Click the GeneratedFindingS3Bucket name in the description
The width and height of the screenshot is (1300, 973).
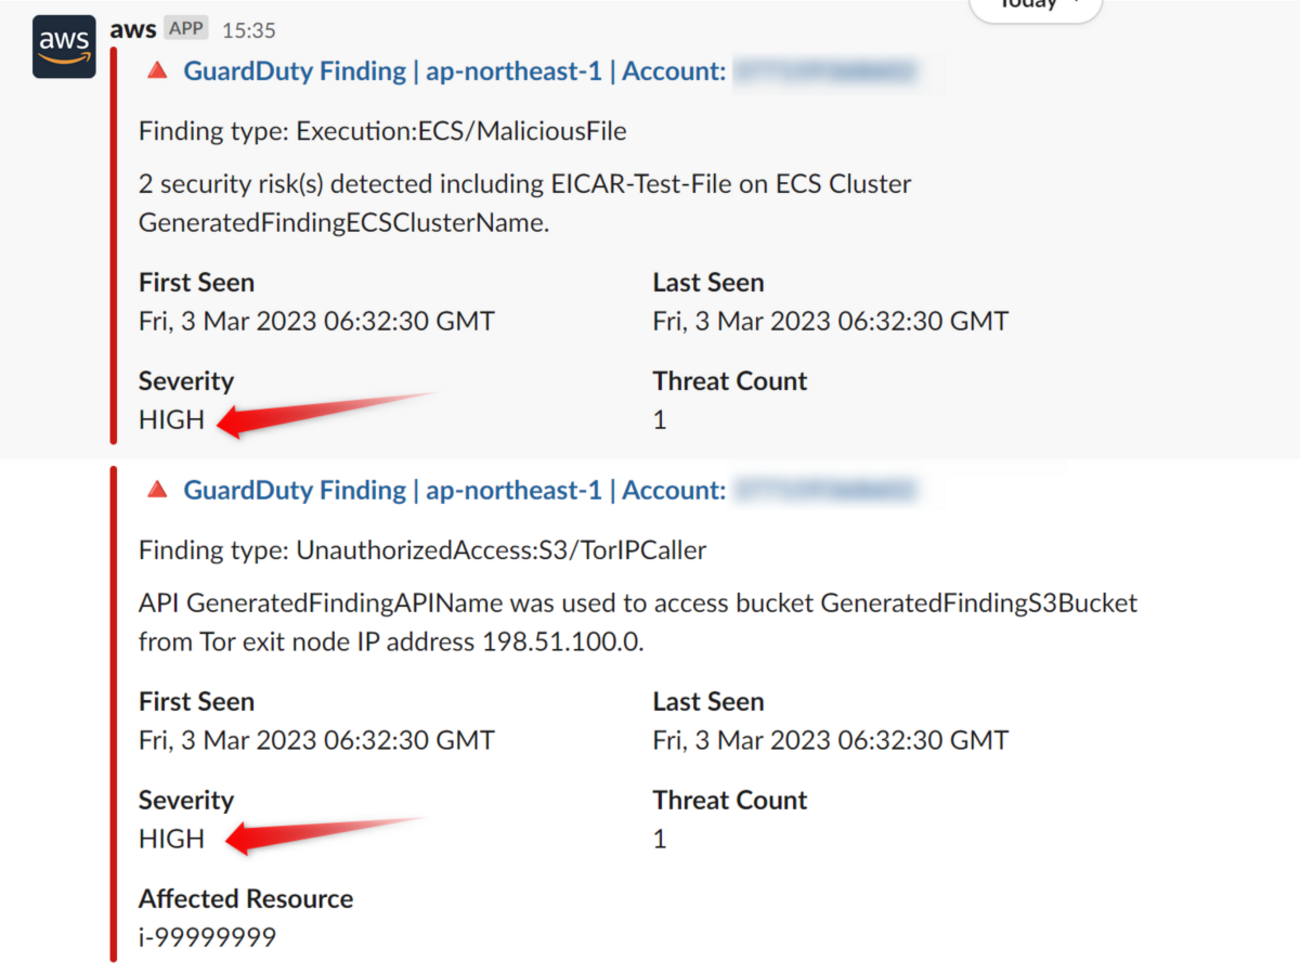point(978,603)
